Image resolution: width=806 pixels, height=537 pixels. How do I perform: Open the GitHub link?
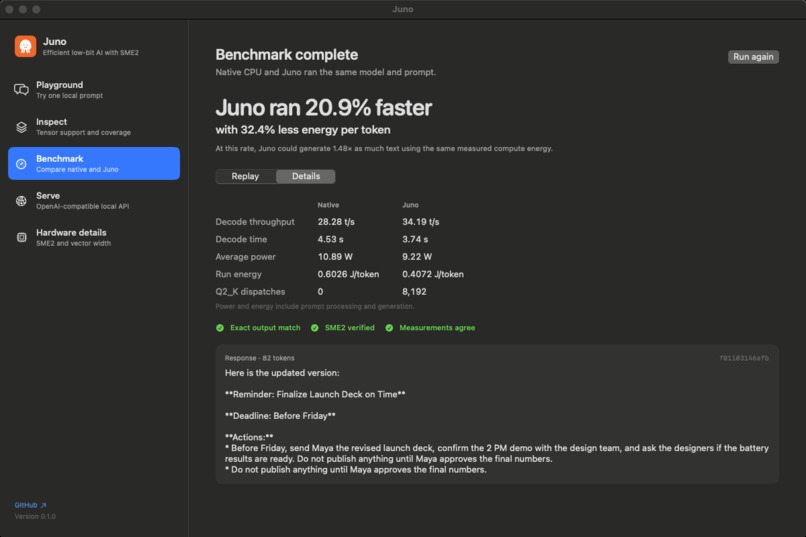[30, 505]
